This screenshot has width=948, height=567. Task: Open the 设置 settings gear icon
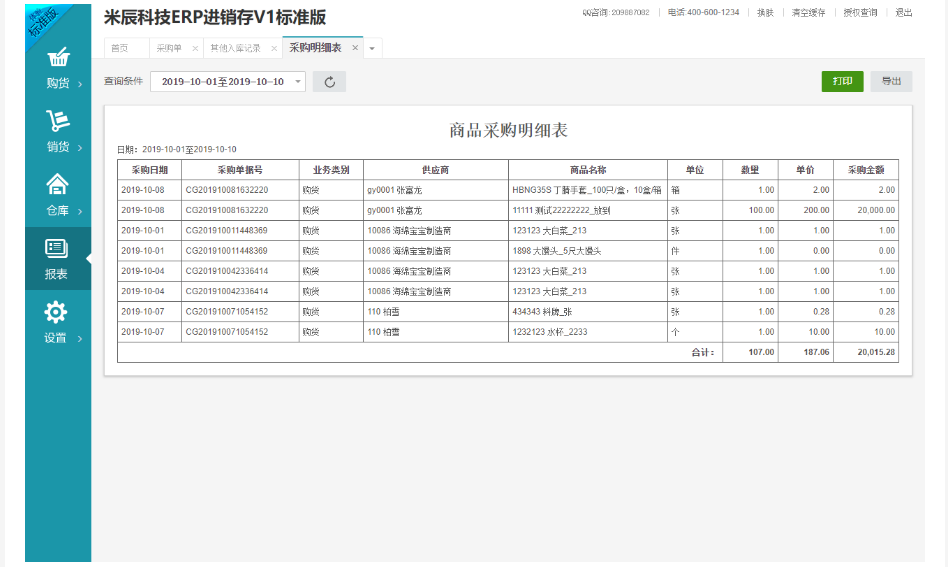[x=58, y=312]
